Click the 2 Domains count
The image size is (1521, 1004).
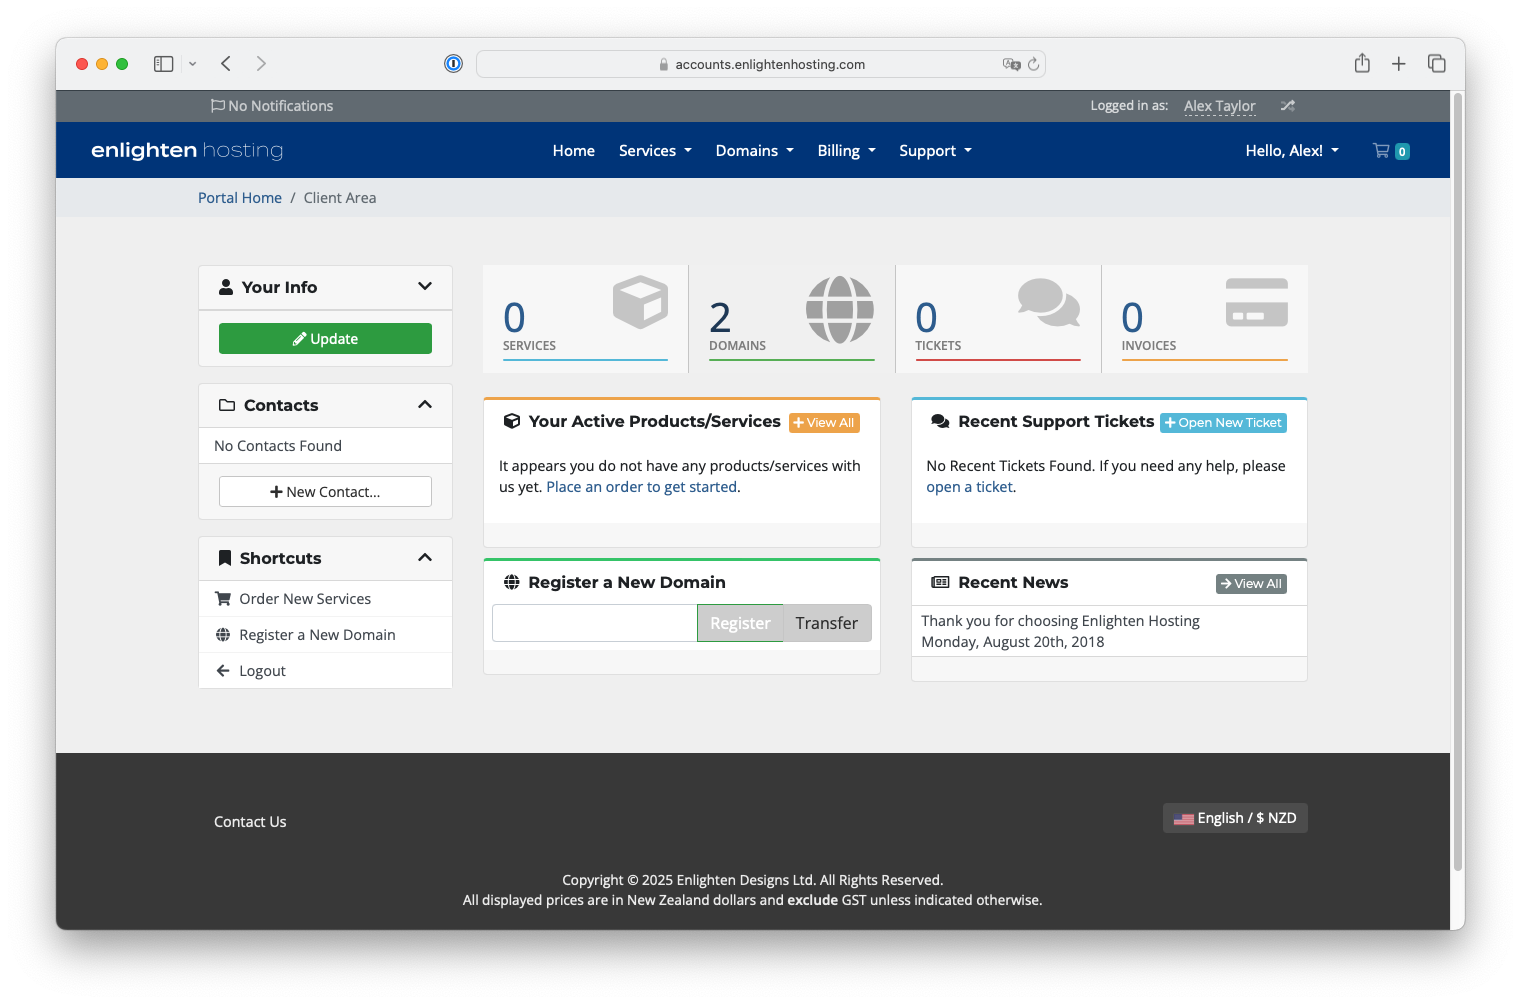pyautogui.click(x=720, y=319)
